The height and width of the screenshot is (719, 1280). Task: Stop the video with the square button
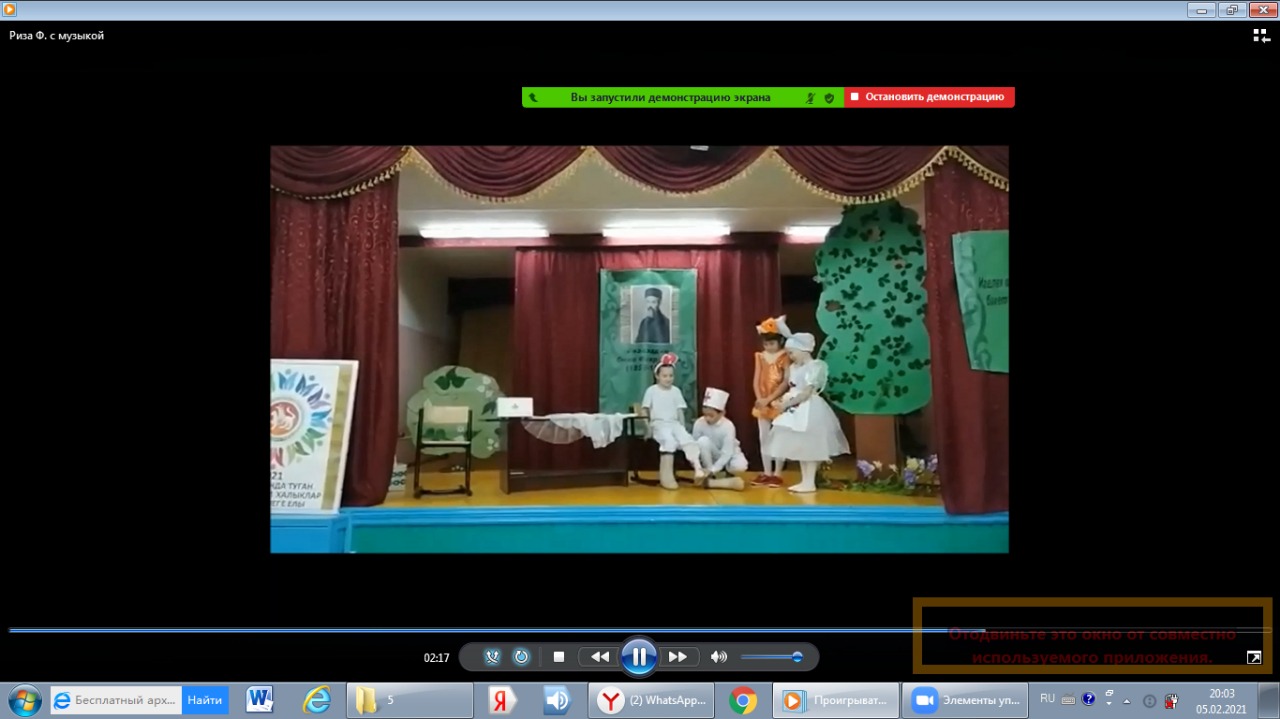pyautogui.click(x=559, y=657)
